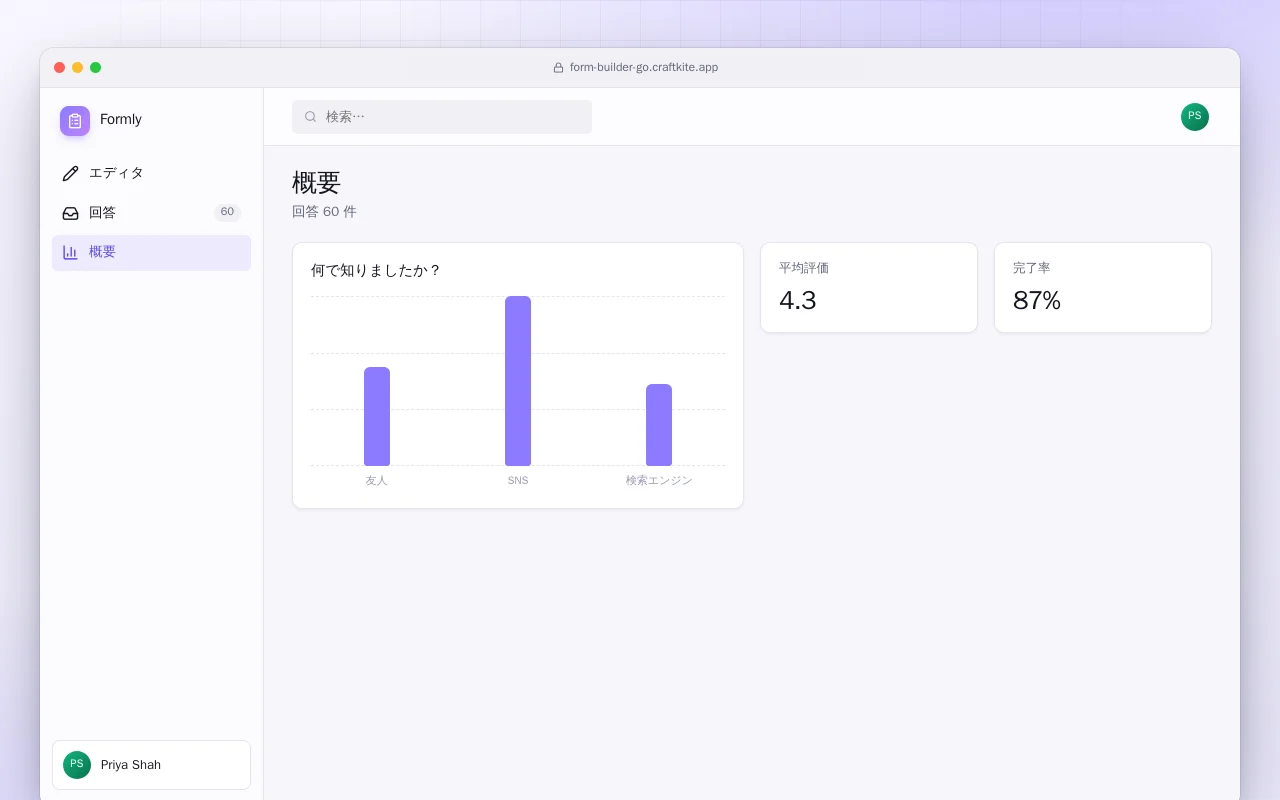Click the SNS bar in chart
1280x800 pixels.
518,381
